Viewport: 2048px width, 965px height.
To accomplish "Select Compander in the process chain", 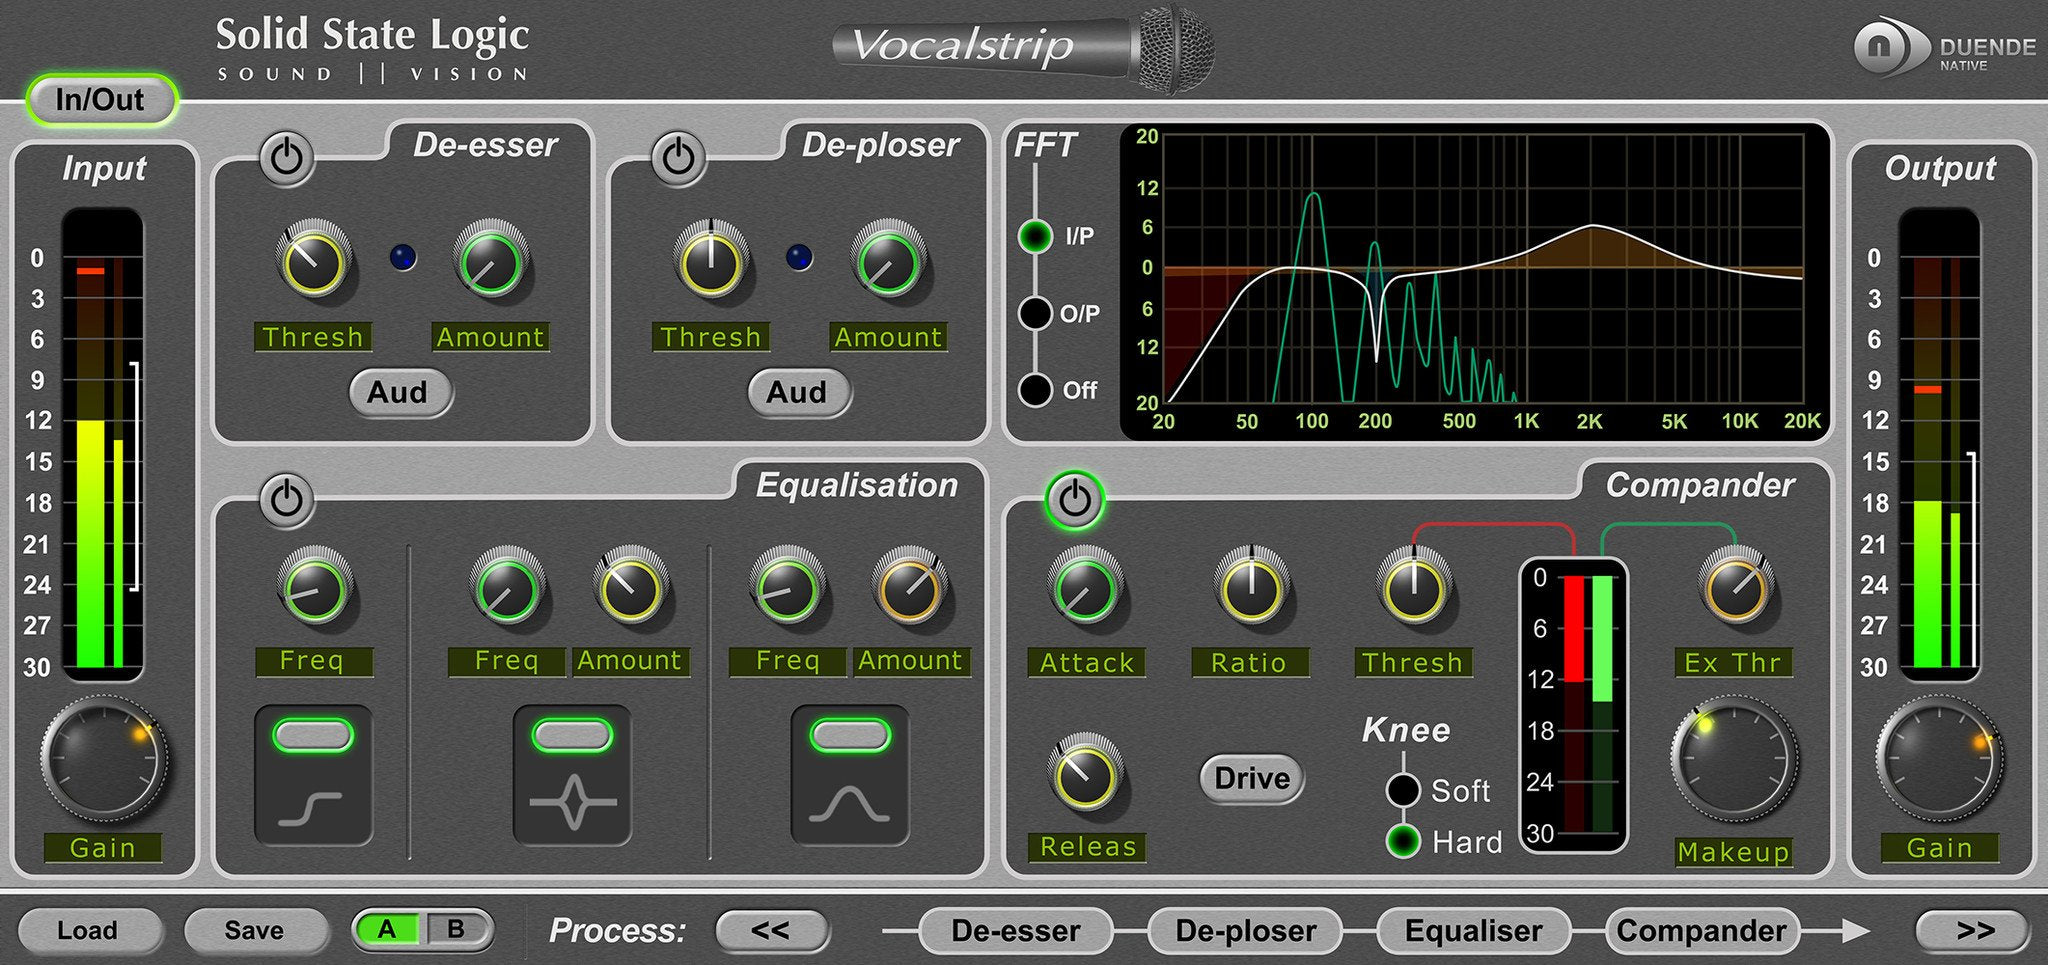I will click(1702, 931).
